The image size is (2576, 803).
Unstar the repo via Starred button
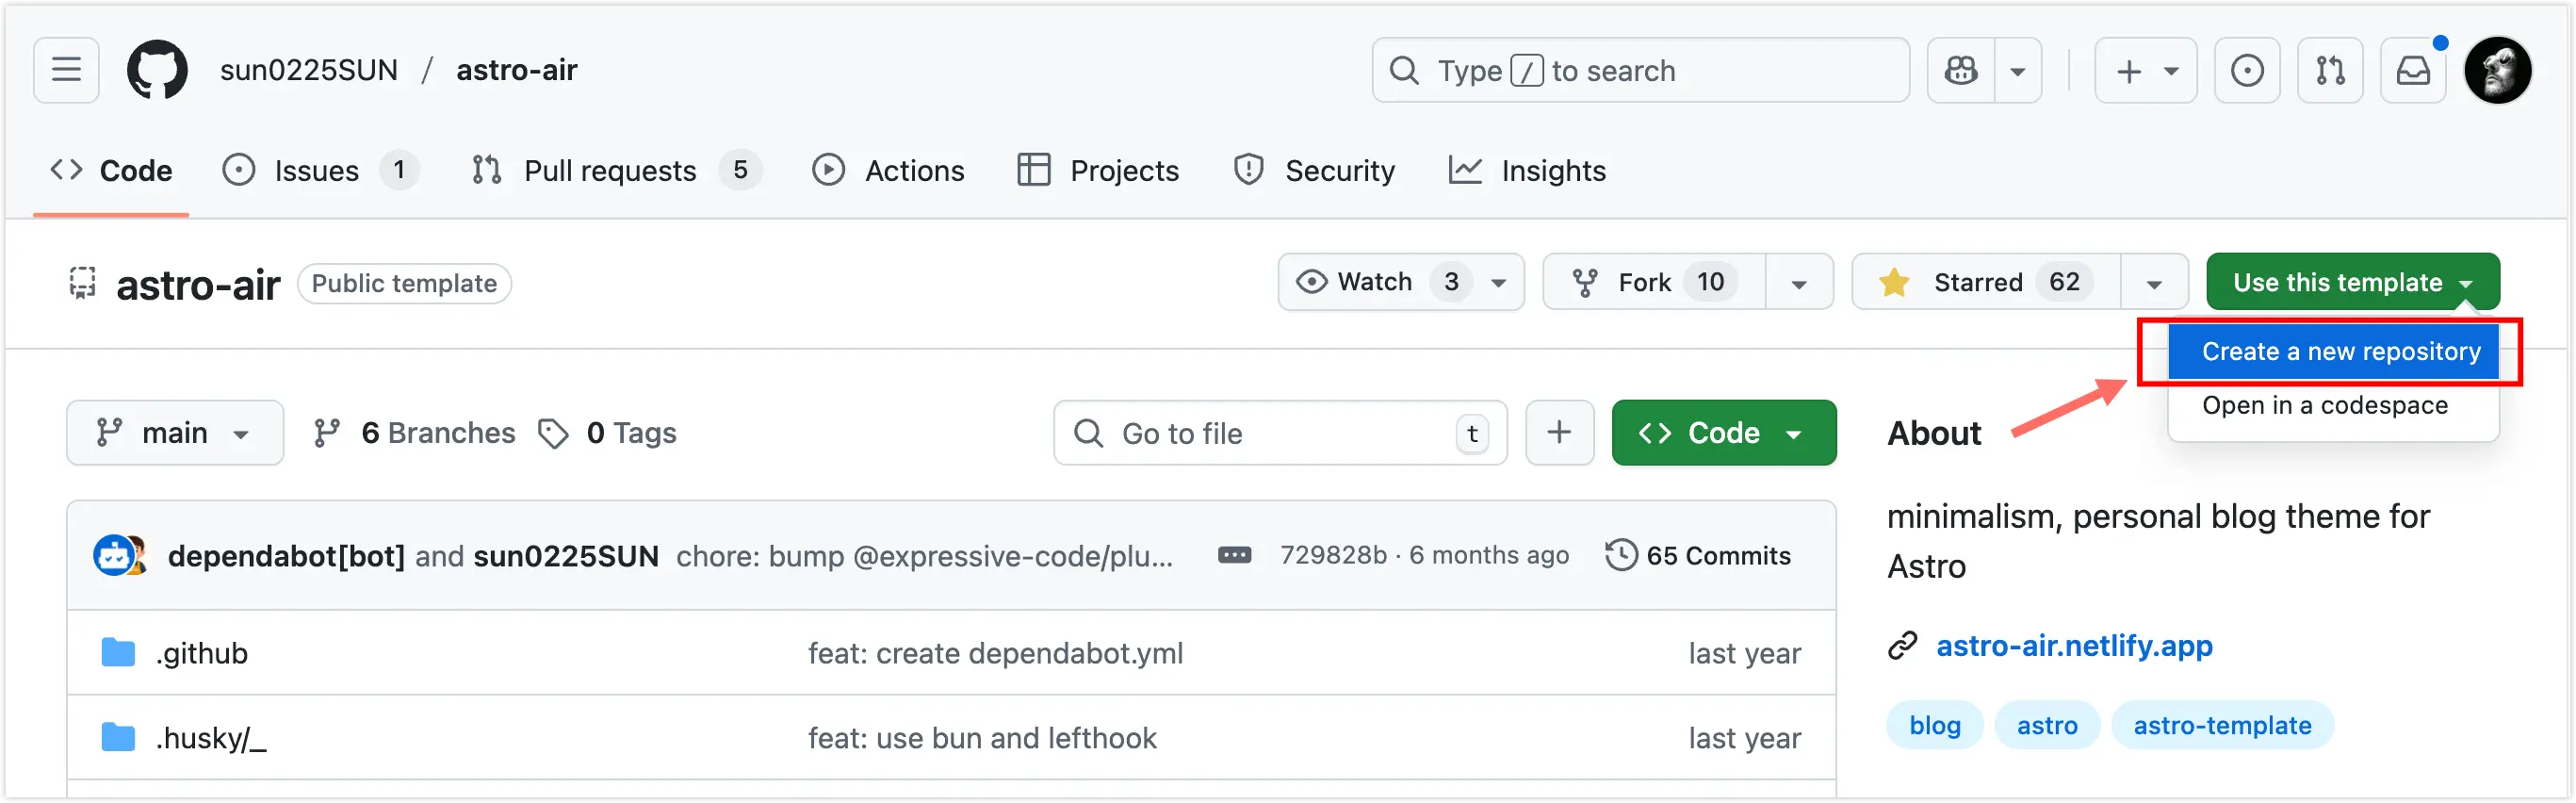click(1986, 282)
